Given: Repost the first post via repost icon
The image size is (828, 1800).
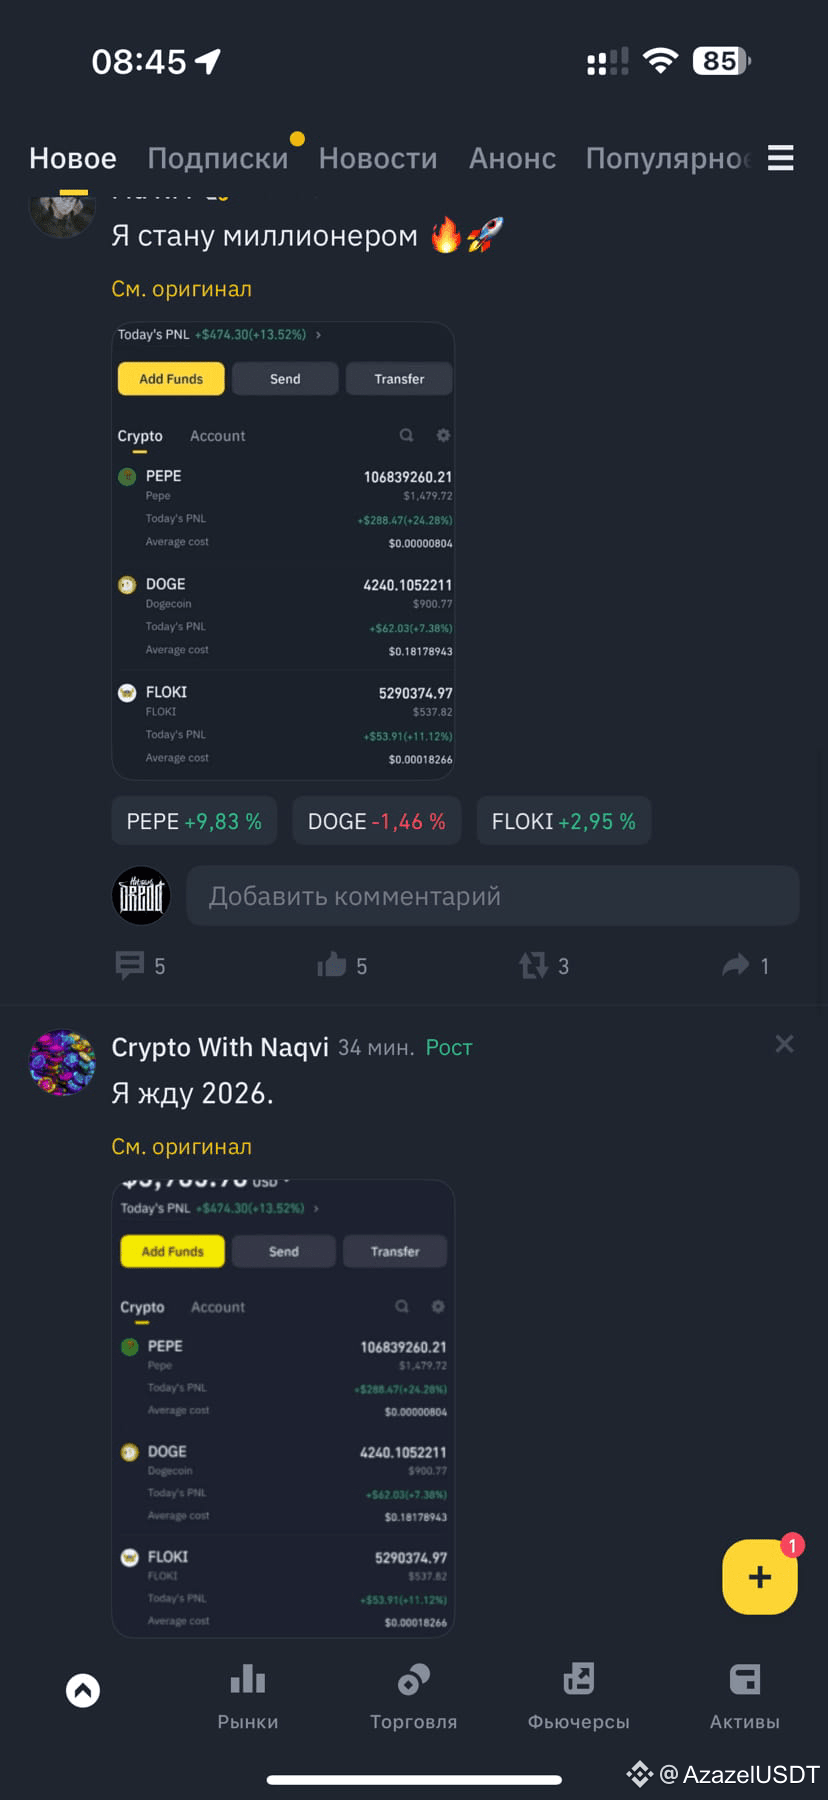Looking at the screenshot, I should (x=533, y=965).
